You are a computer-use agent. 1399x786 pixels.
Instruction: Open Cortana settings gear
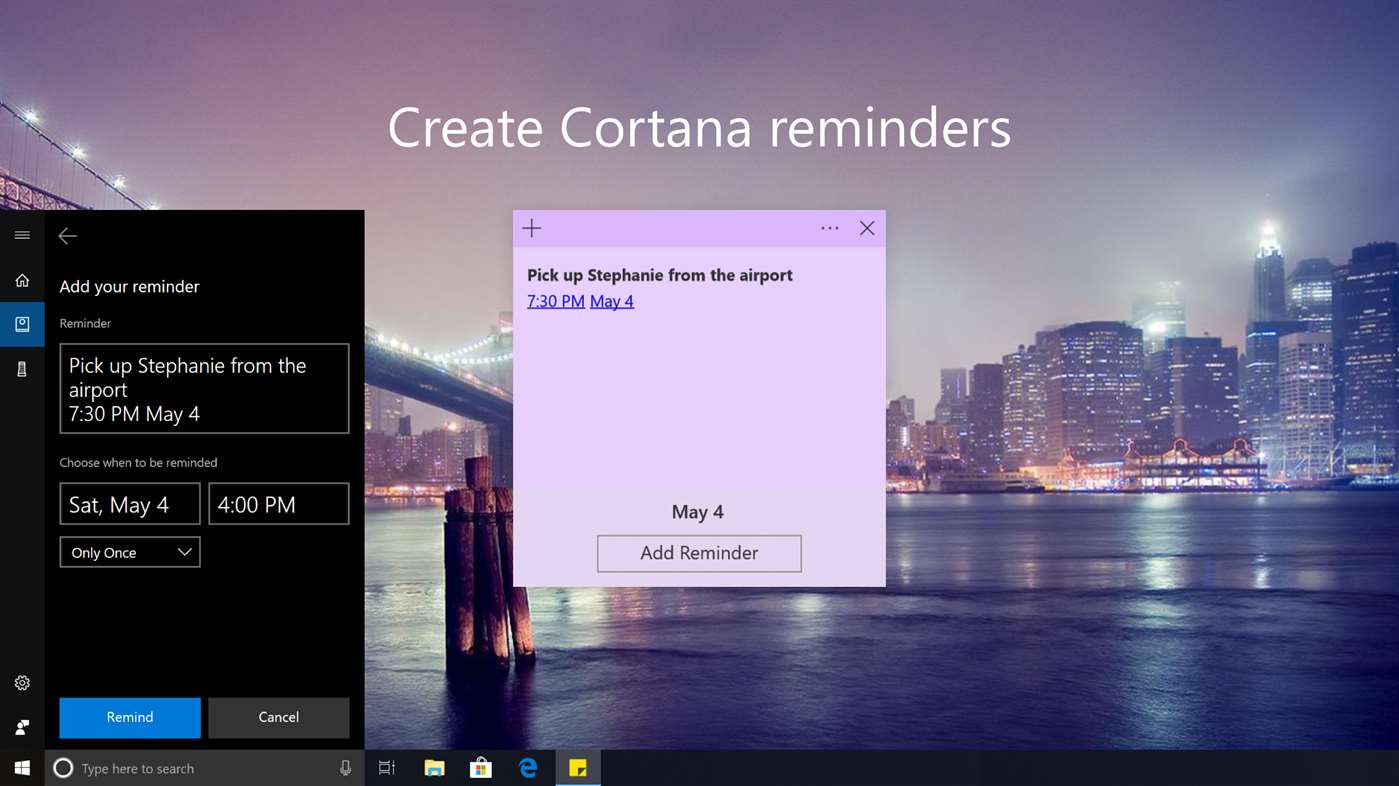(x=22, y=683)
